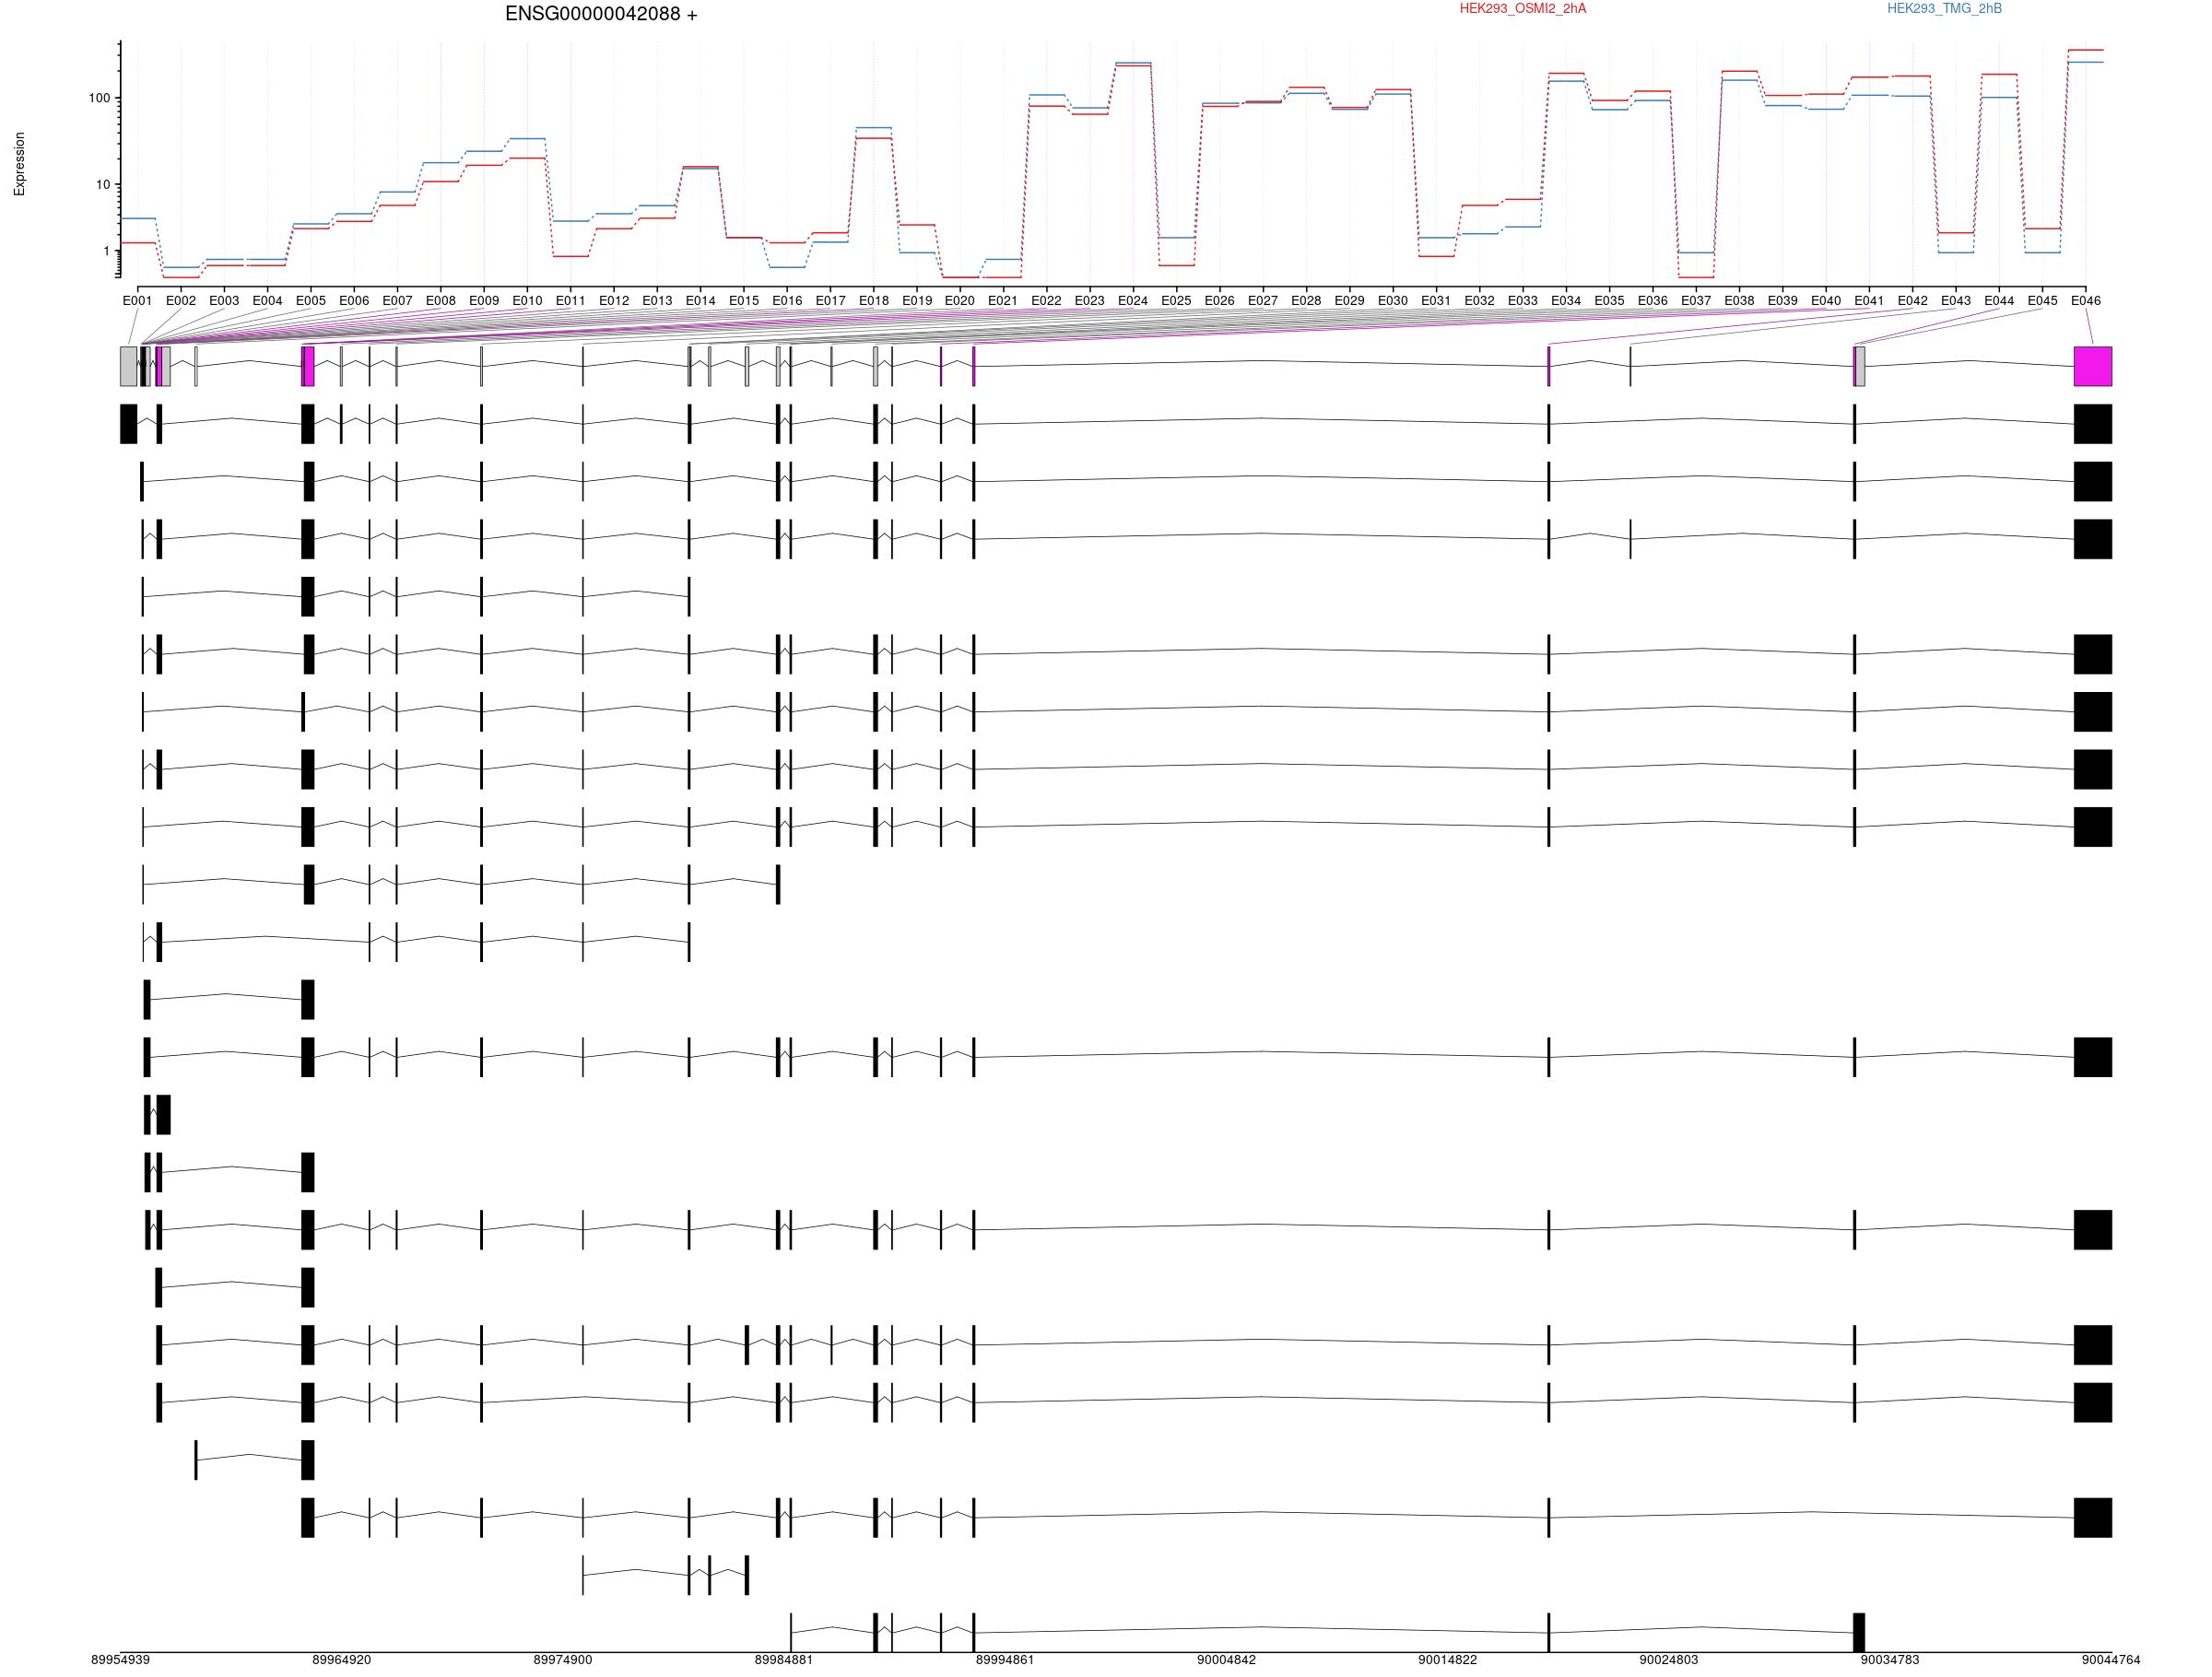This screenshot has width=2212, height=1677.
Task: Click exon label E027
Action: coord(1263,301)
